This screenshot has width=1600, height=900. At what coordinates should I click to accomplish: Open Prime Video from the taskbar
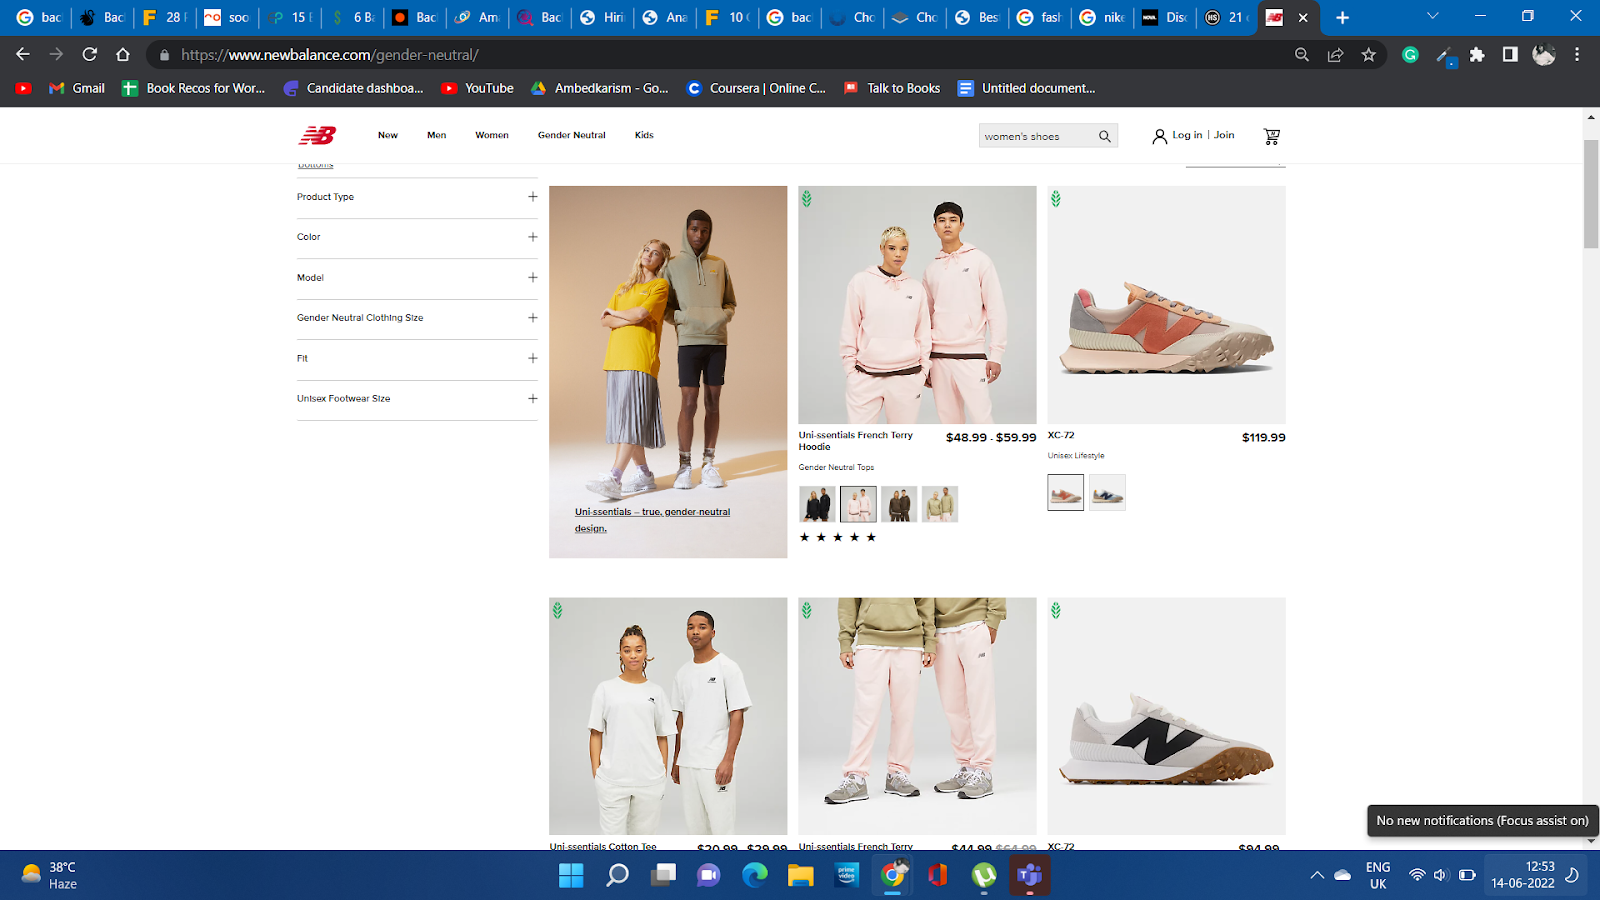(847, 875)
